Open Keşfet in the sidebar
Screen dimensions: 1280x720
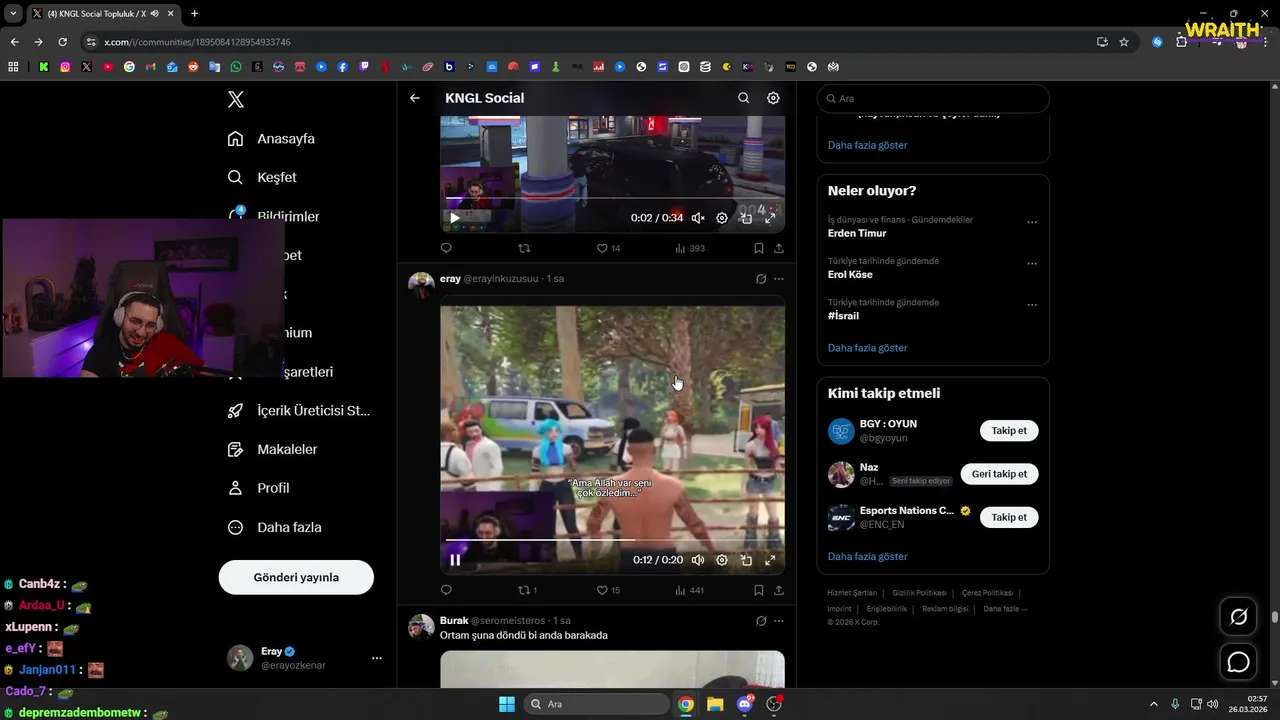click(262, 177)
